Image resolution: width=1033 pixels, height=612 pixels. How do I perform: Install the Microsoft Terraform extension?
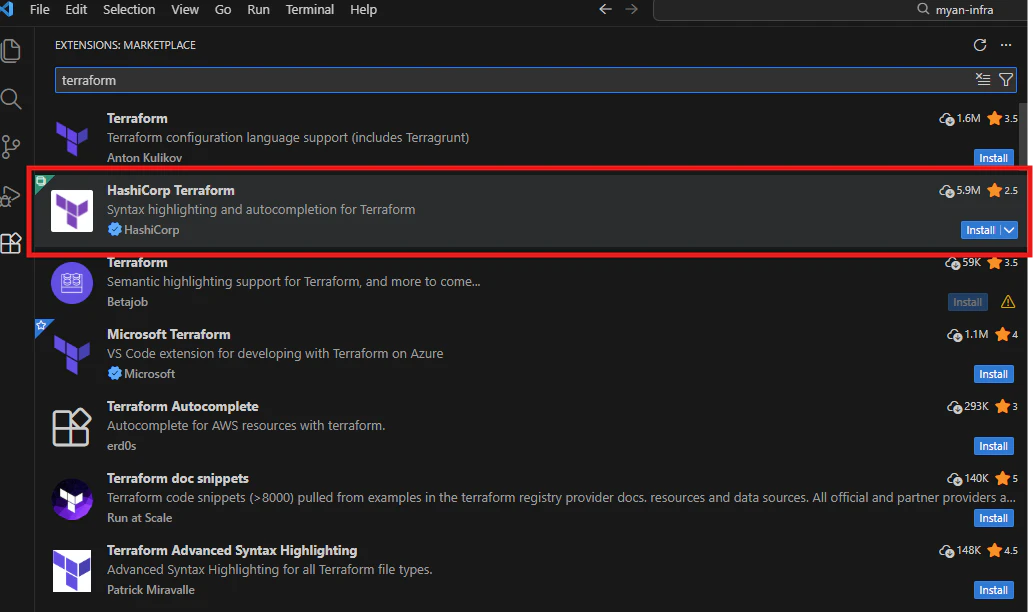click(993, 374)
